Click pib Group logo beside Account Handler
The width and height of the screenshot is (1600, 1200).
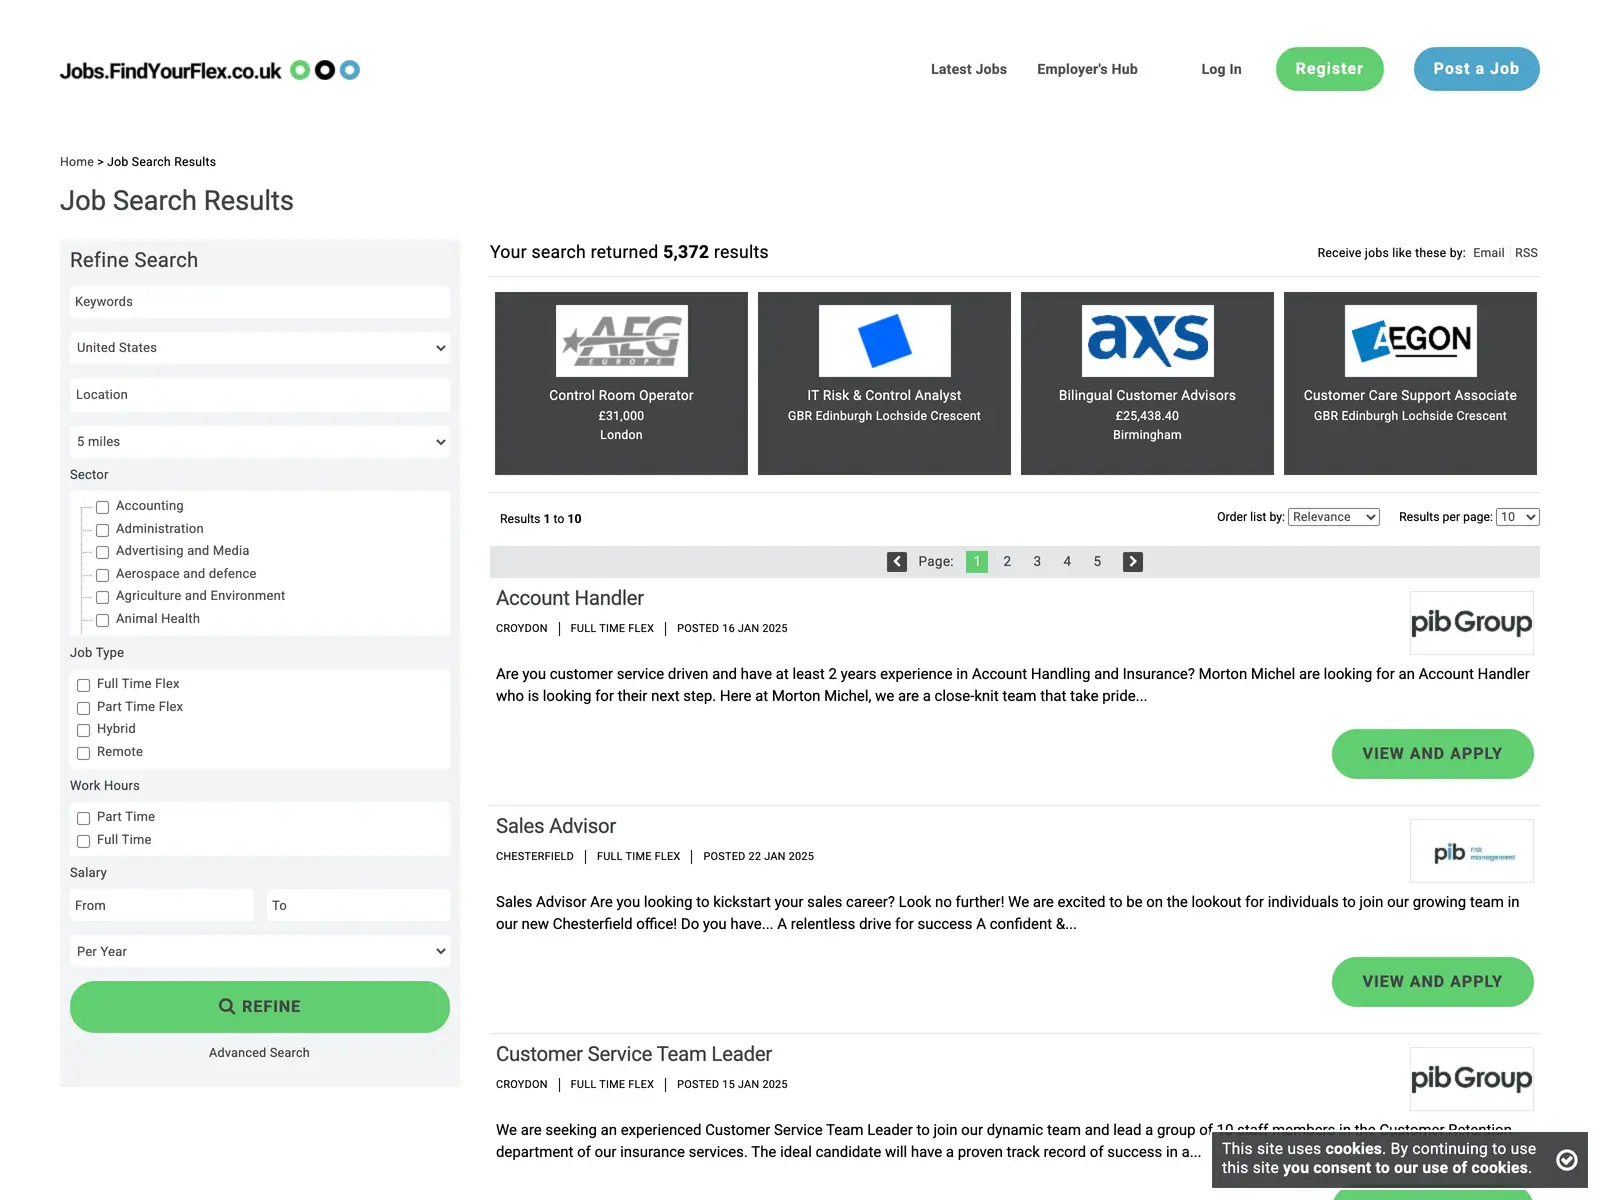pos(1471,623)
